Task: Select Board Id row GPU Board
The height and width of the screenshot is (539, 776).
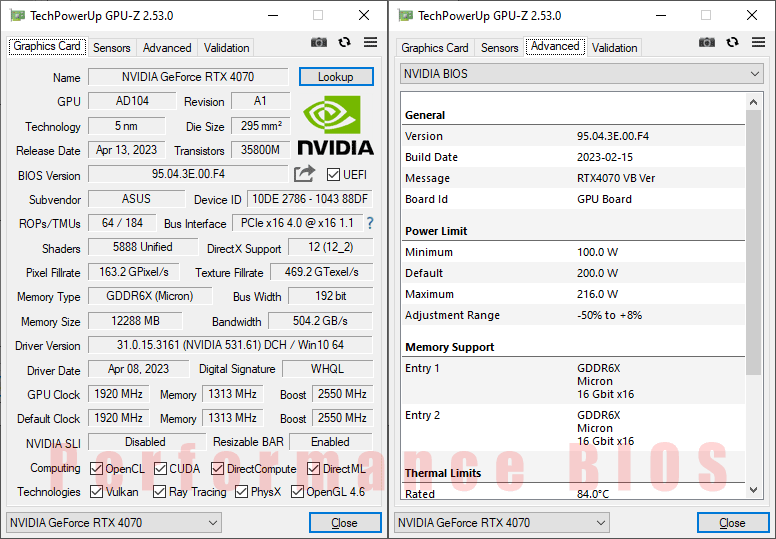Action: pyautogui.click(x=573, y=199)
